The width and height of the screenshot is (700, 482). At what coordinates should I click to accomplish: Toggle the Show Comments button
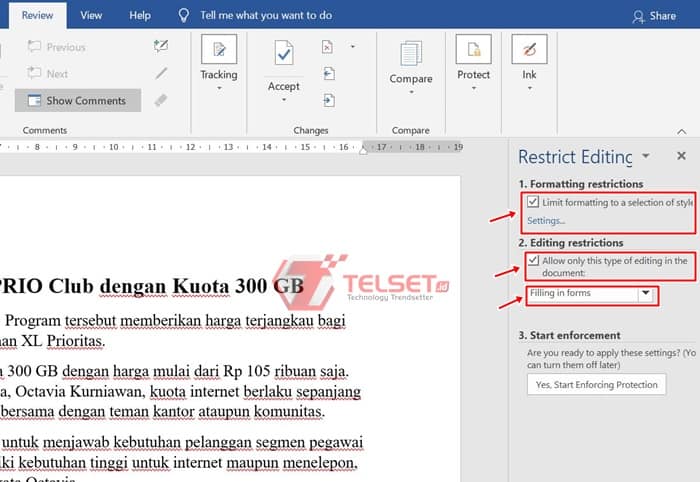point(77,100)
